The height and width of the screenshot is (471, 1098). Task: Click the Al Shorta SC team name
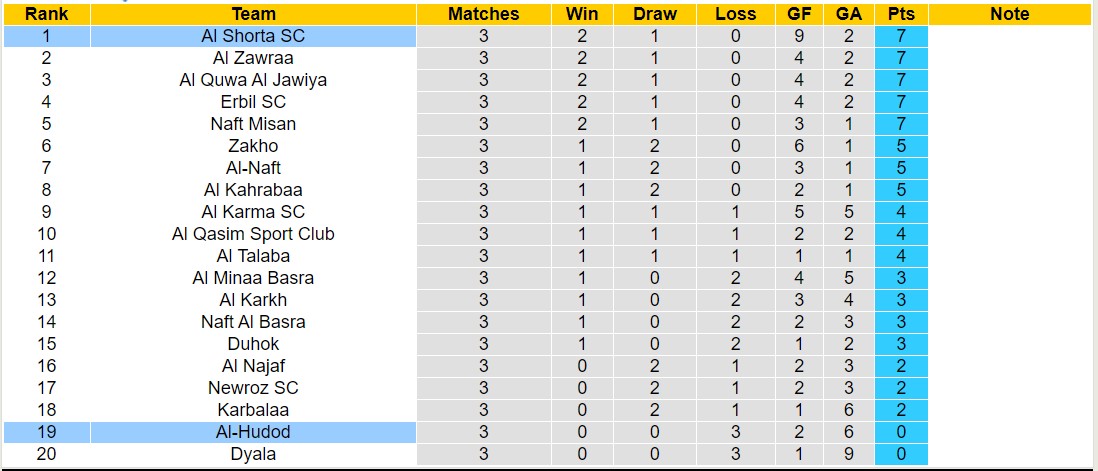[253, 36]
